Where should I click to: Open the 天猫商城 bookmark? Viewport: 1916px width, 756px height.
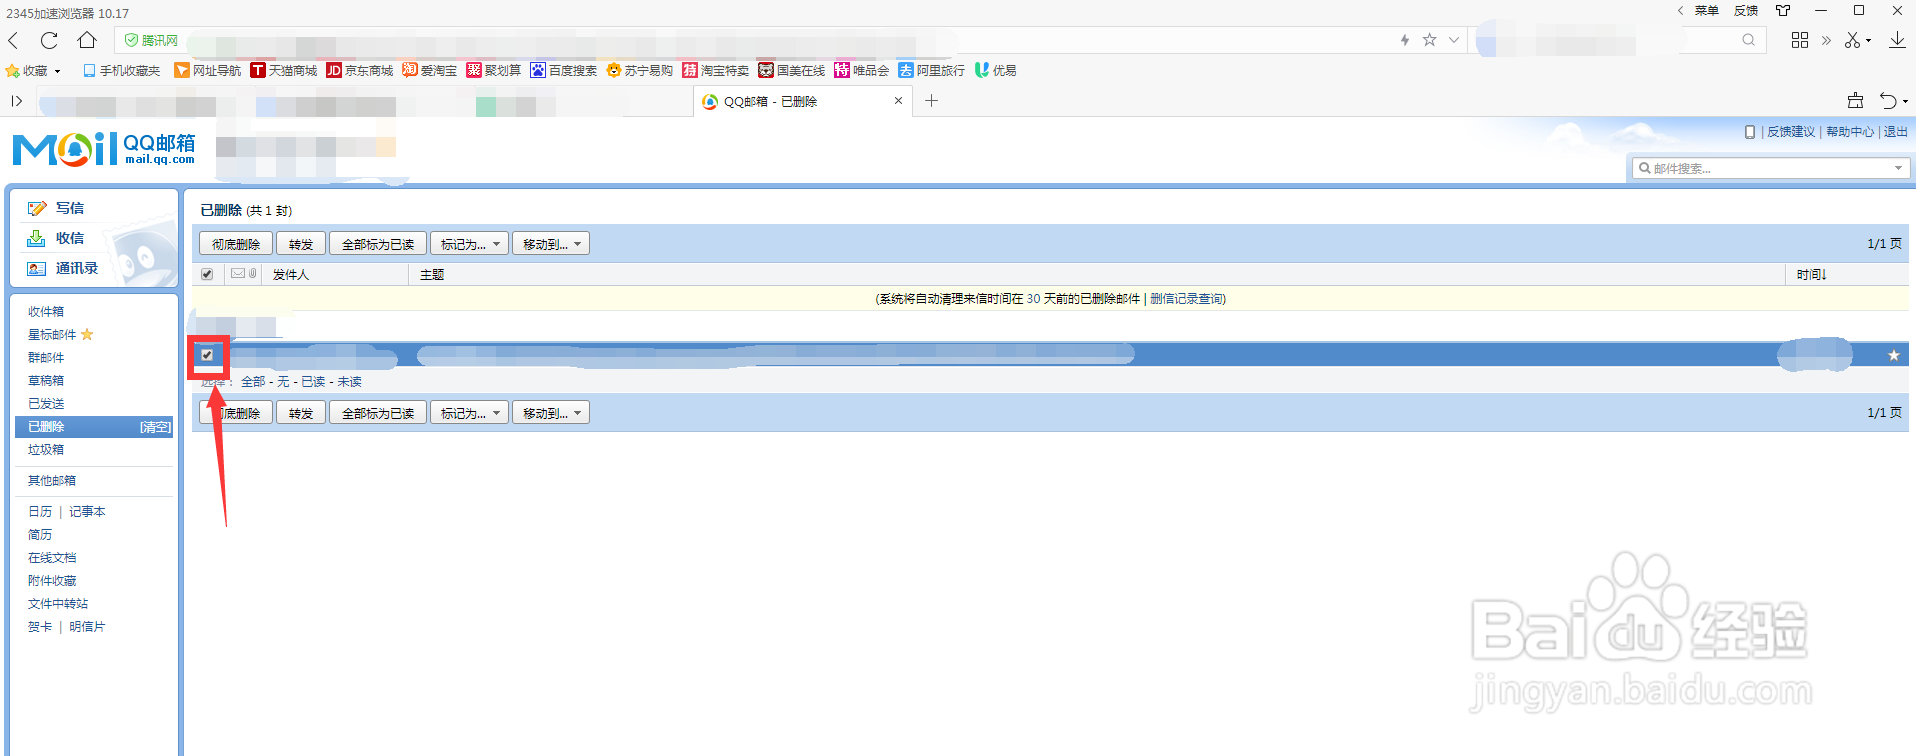click(x=284, y=70)
